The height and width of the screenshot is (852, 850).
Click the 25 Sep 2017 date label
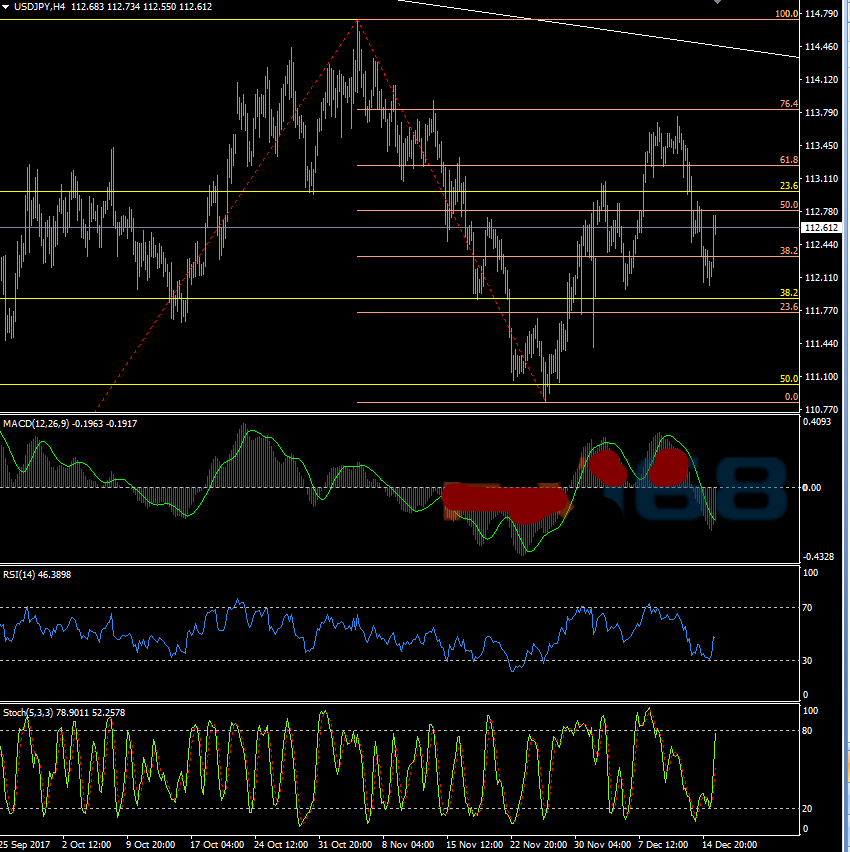pos(27,843)
